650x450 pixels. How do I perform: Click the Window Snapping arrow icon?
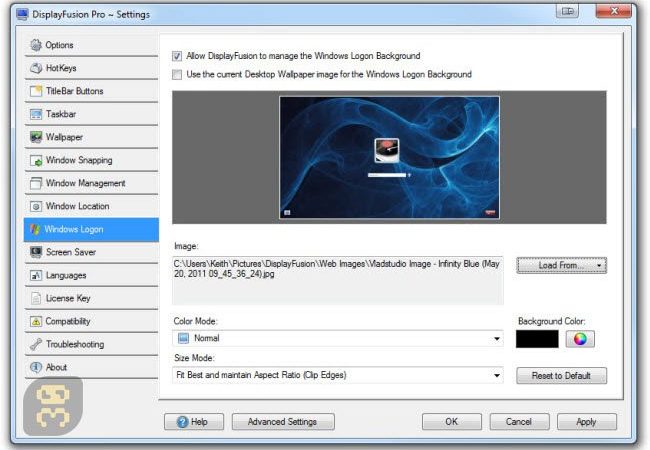[x=36, y=160]
